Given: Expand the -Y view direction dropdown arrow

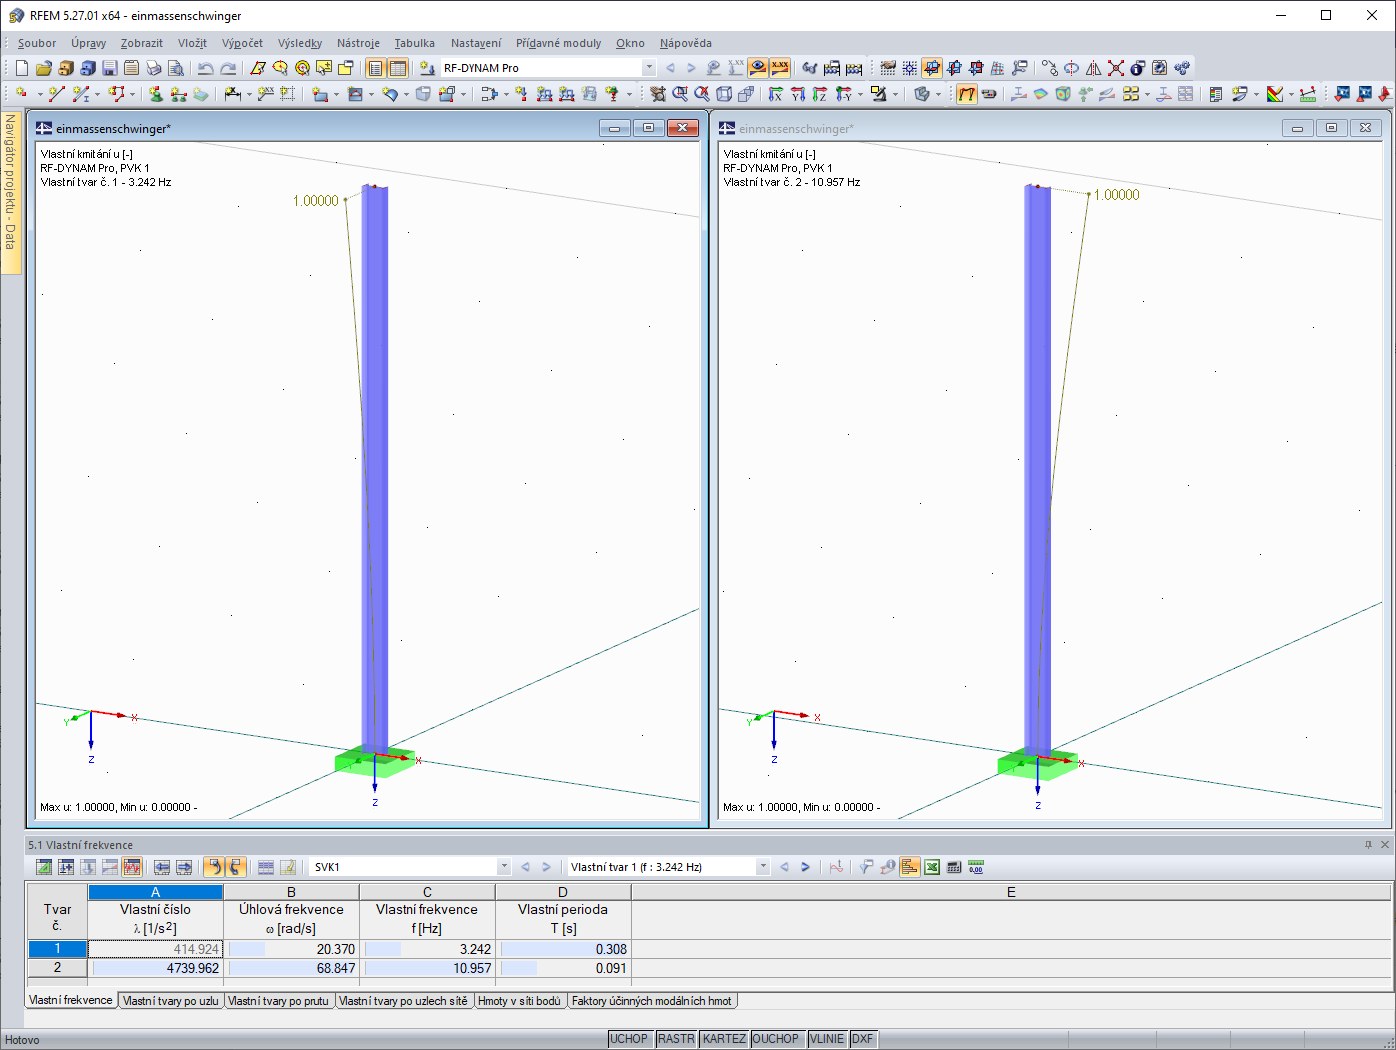Looking at the screenshot, I should pyautogui.click(x=859, y=94).
